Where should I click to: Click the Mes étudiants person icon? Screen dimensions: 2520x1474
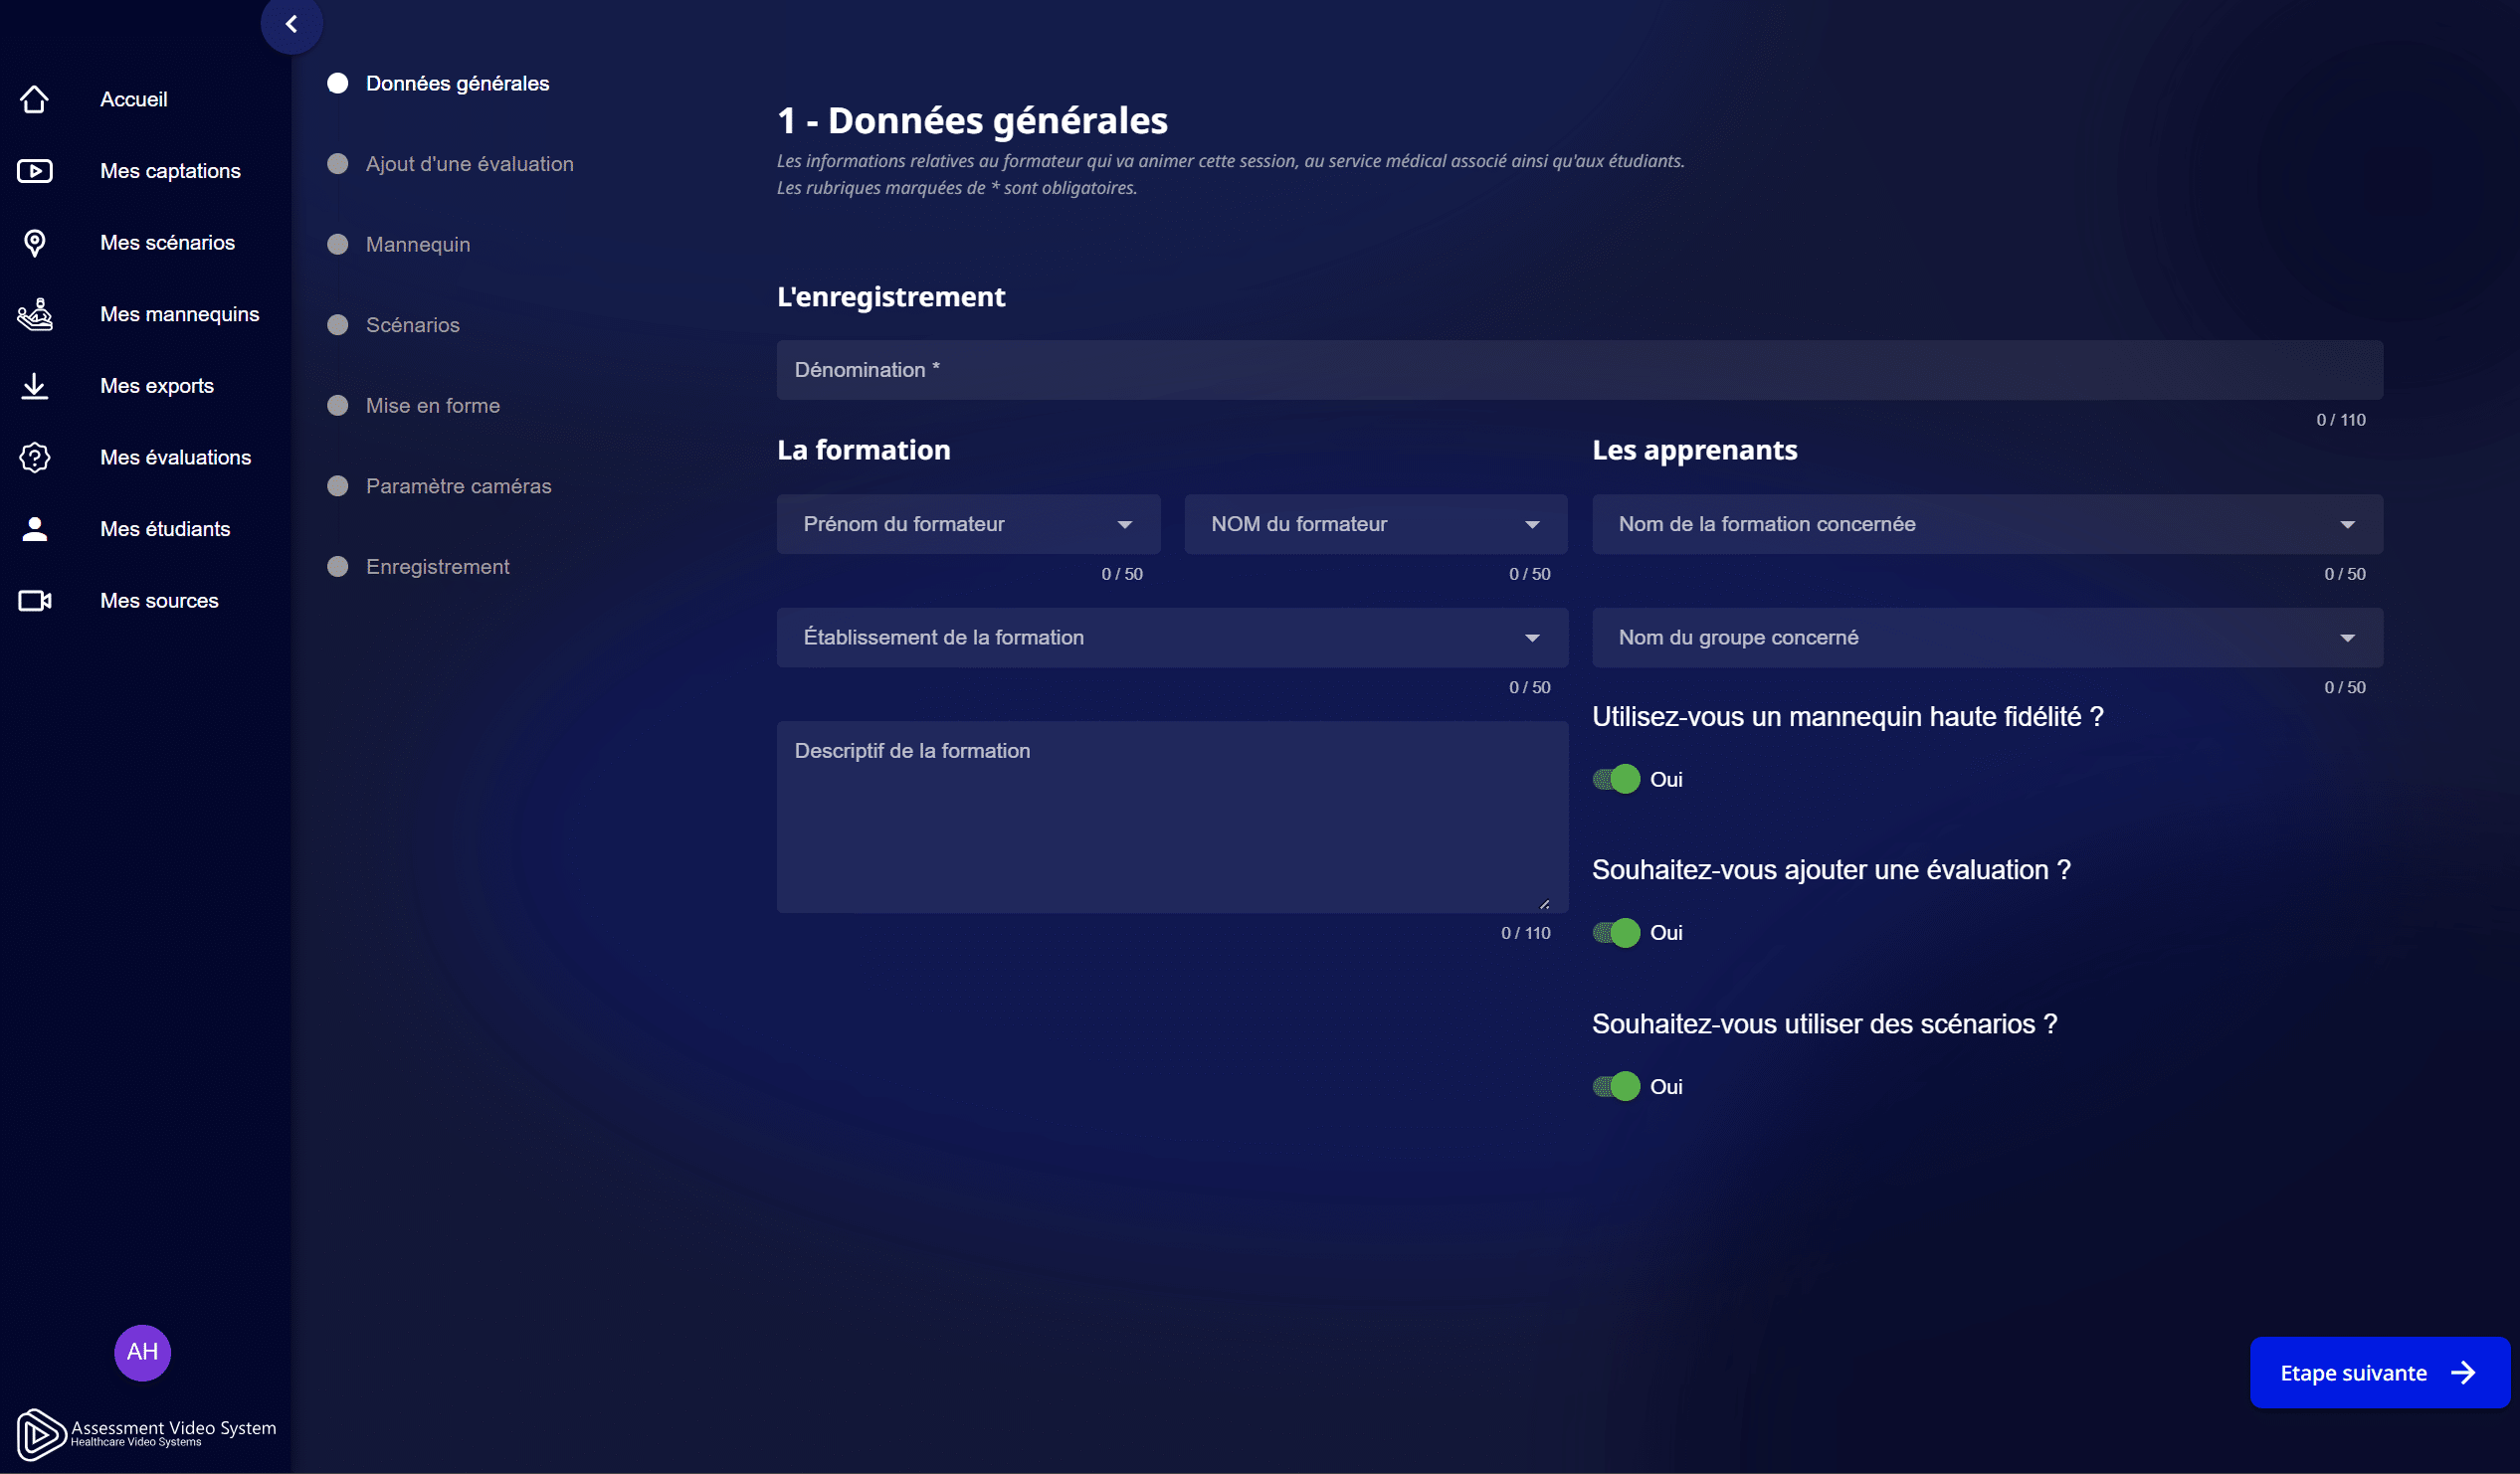34,529
